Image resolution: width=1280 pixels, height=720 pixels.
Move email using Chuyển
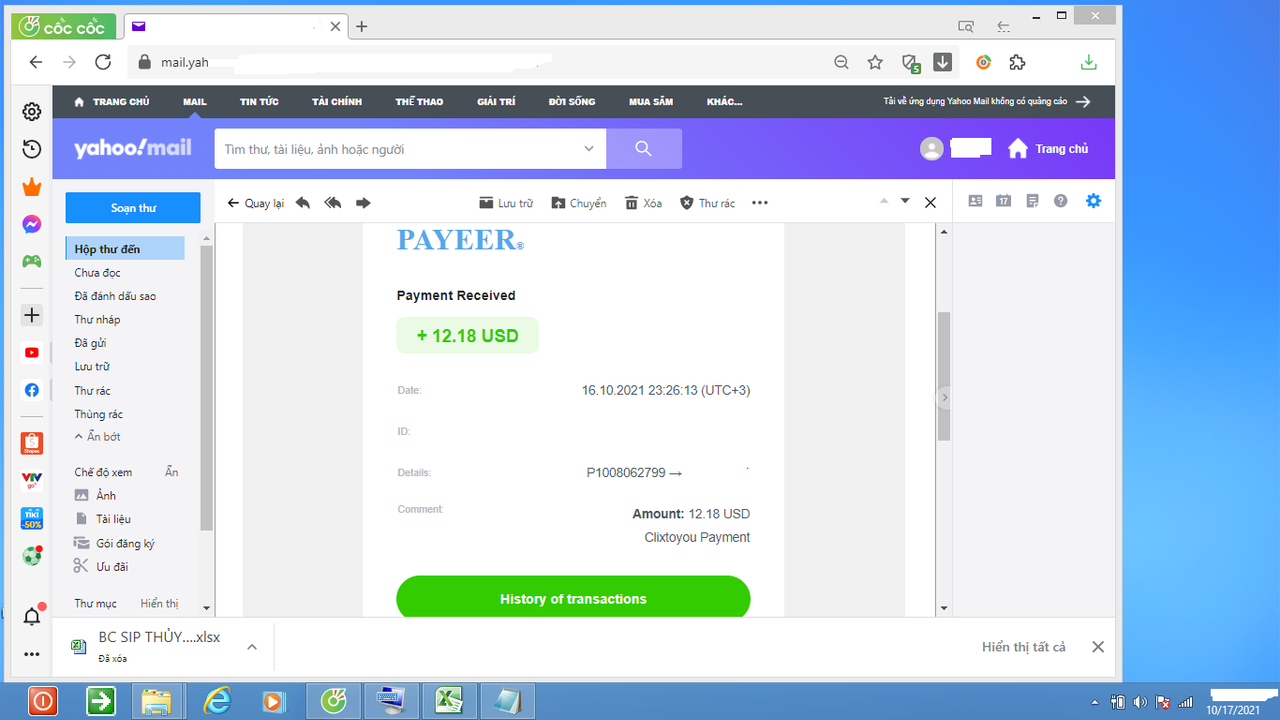[x=579, y=203]
